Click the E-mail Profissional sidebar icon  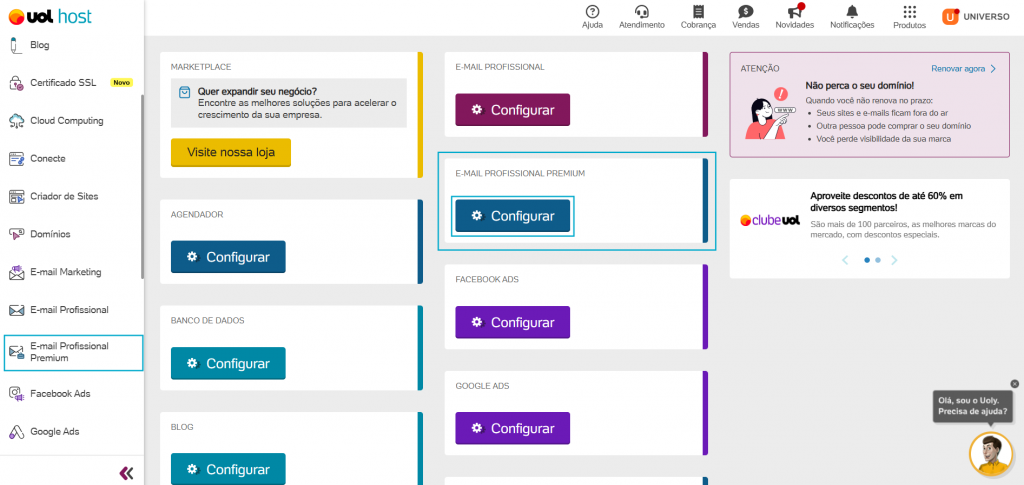click(16, 310)
